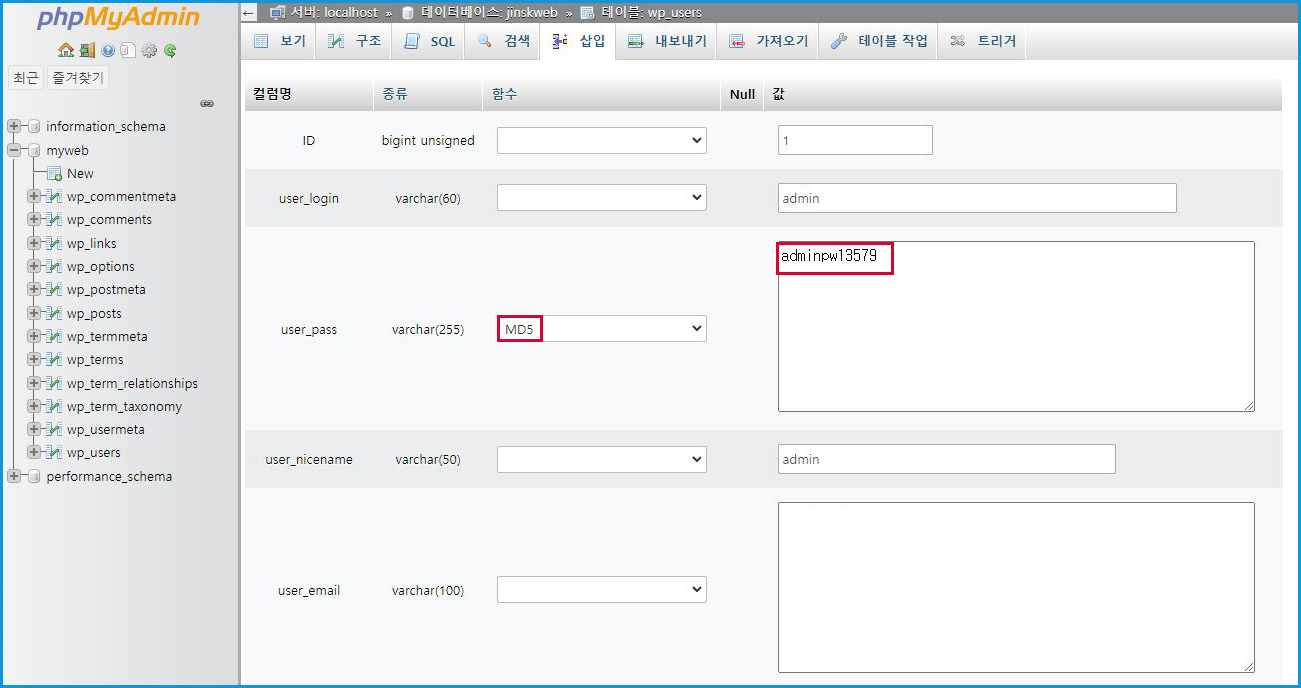The width and height of the screenshot is (1301, 688).
Task: Click the back arrow at top bar
Action: click(x=249, y=13)
